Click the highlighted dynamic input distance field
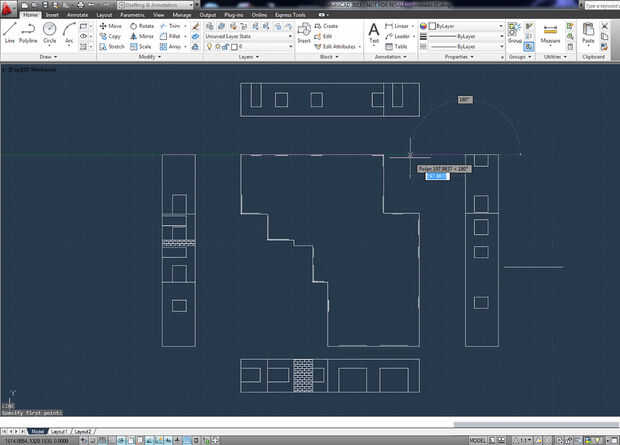620x445 pixels. click(x=437, y=176)
